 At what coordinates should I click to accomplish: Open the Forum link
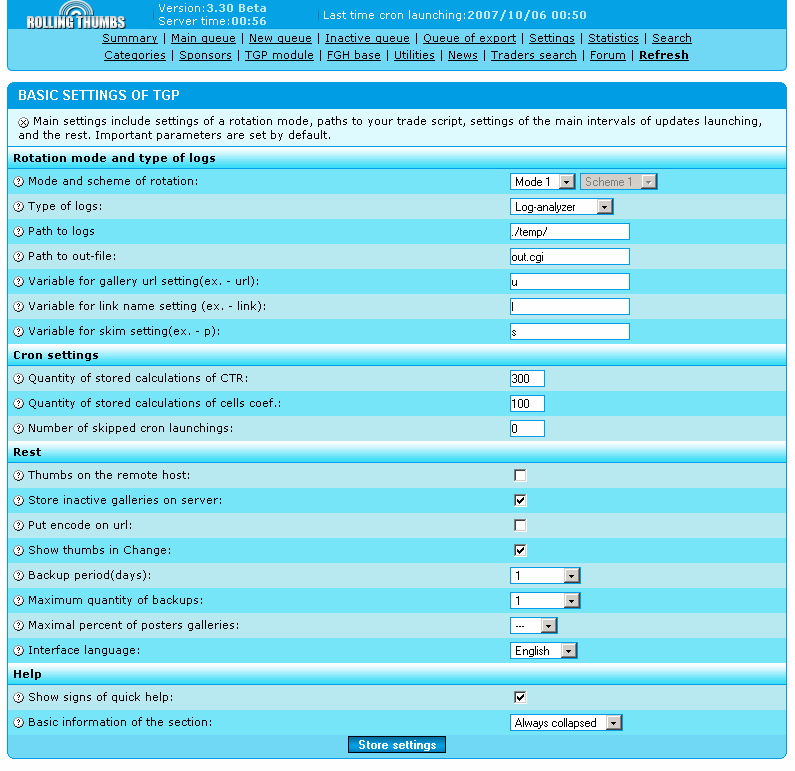pos(608,55)
